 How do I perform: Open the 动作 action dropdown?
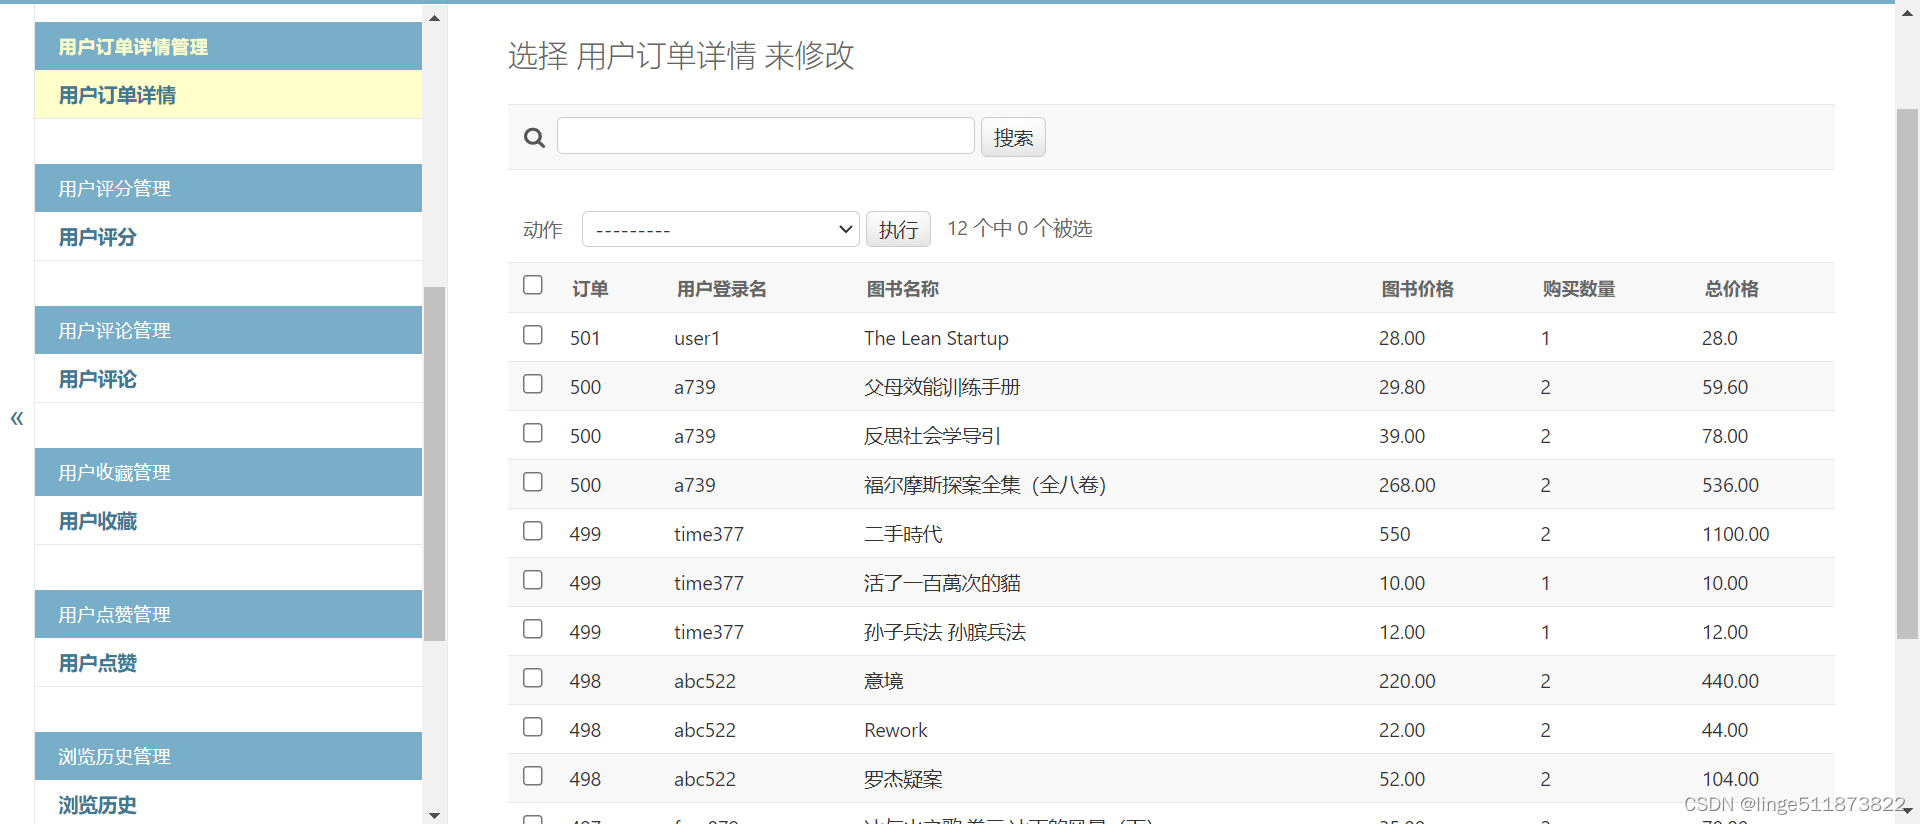pyautogui.click(x=721, y=229)
